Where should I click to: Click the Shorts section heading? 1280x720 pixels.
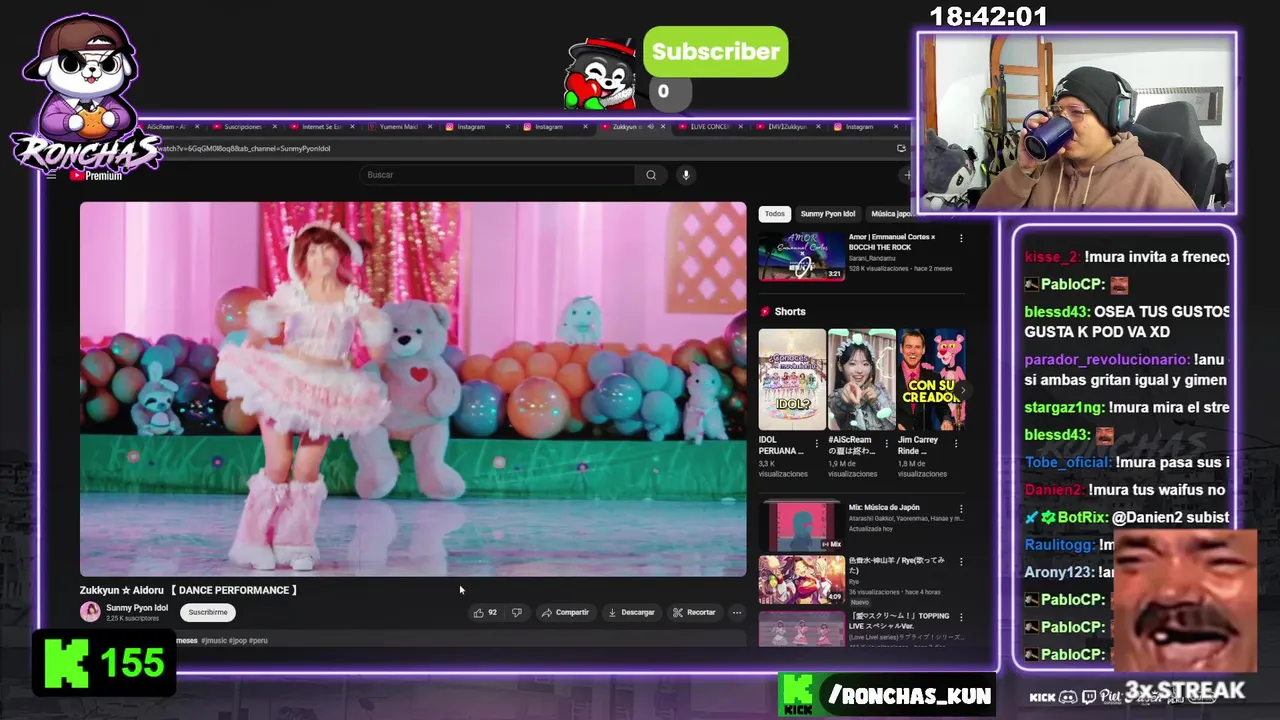tap(789, 312)
